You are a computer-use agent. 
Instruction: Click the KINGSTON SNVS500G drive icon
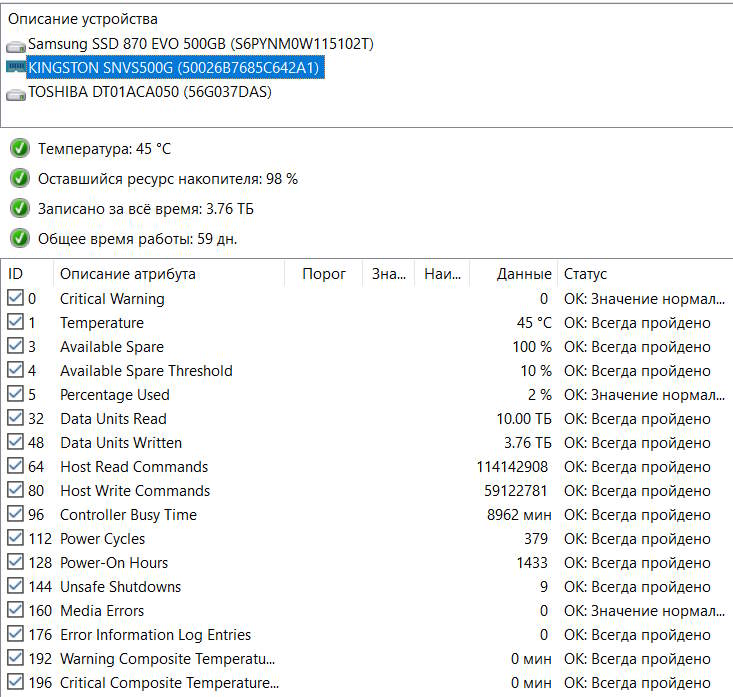16,67
